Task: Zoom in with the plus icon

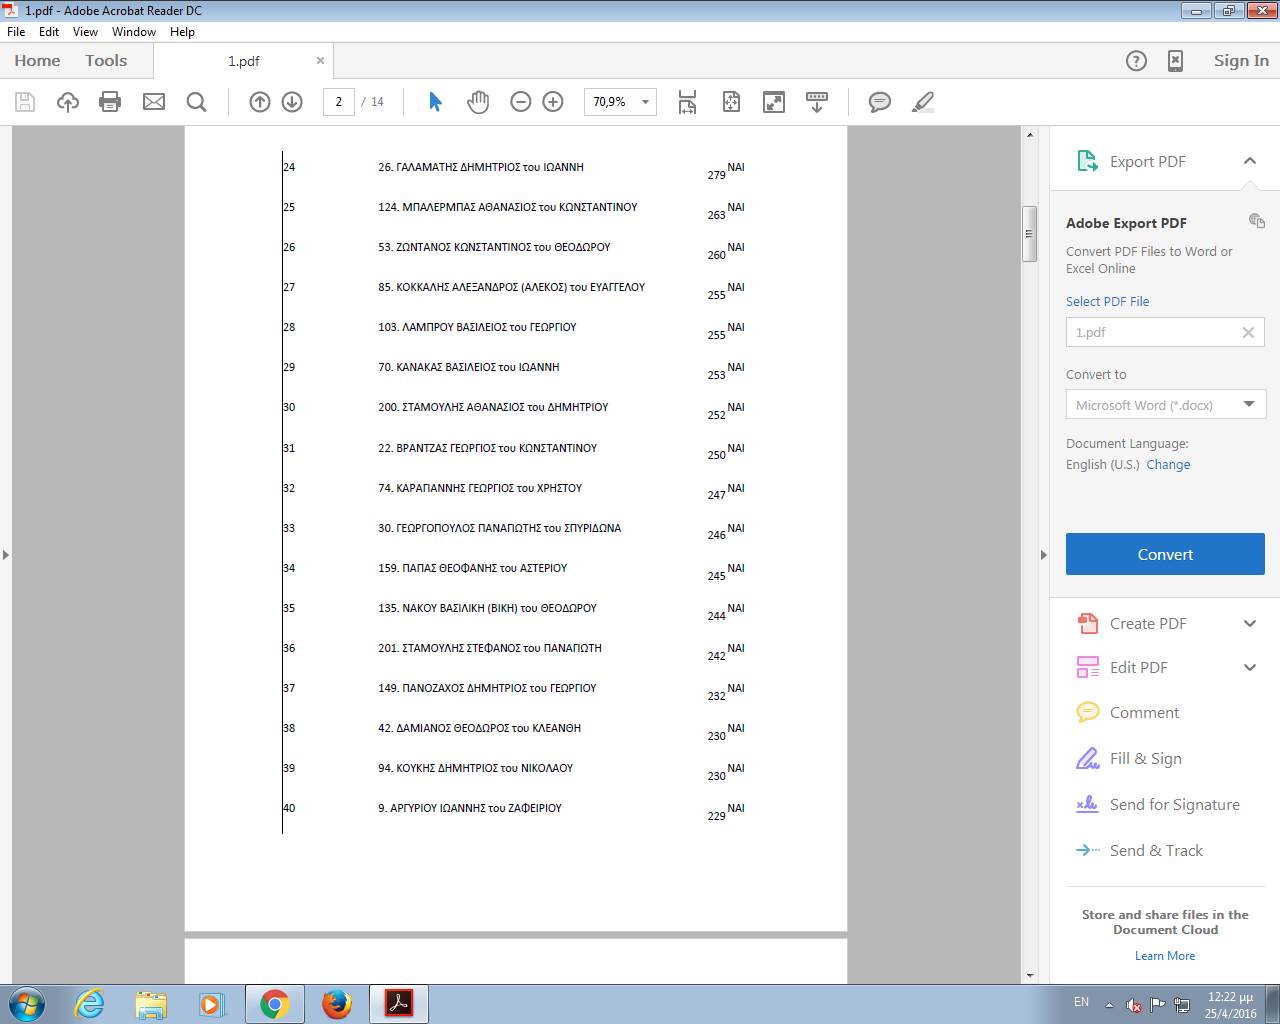Action: point(553,102)
